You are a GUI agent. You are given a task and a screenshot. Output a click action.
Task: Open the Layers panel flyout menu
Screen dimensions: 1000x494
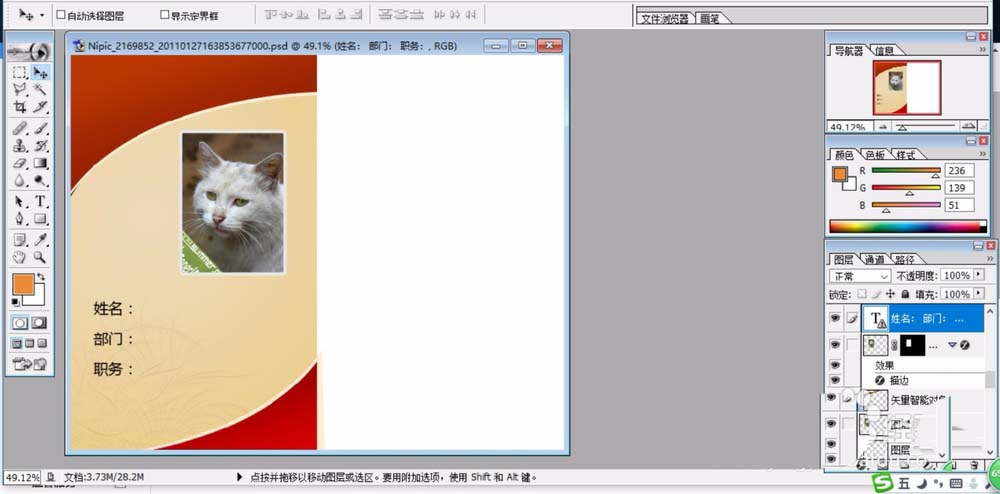(990, 259)
